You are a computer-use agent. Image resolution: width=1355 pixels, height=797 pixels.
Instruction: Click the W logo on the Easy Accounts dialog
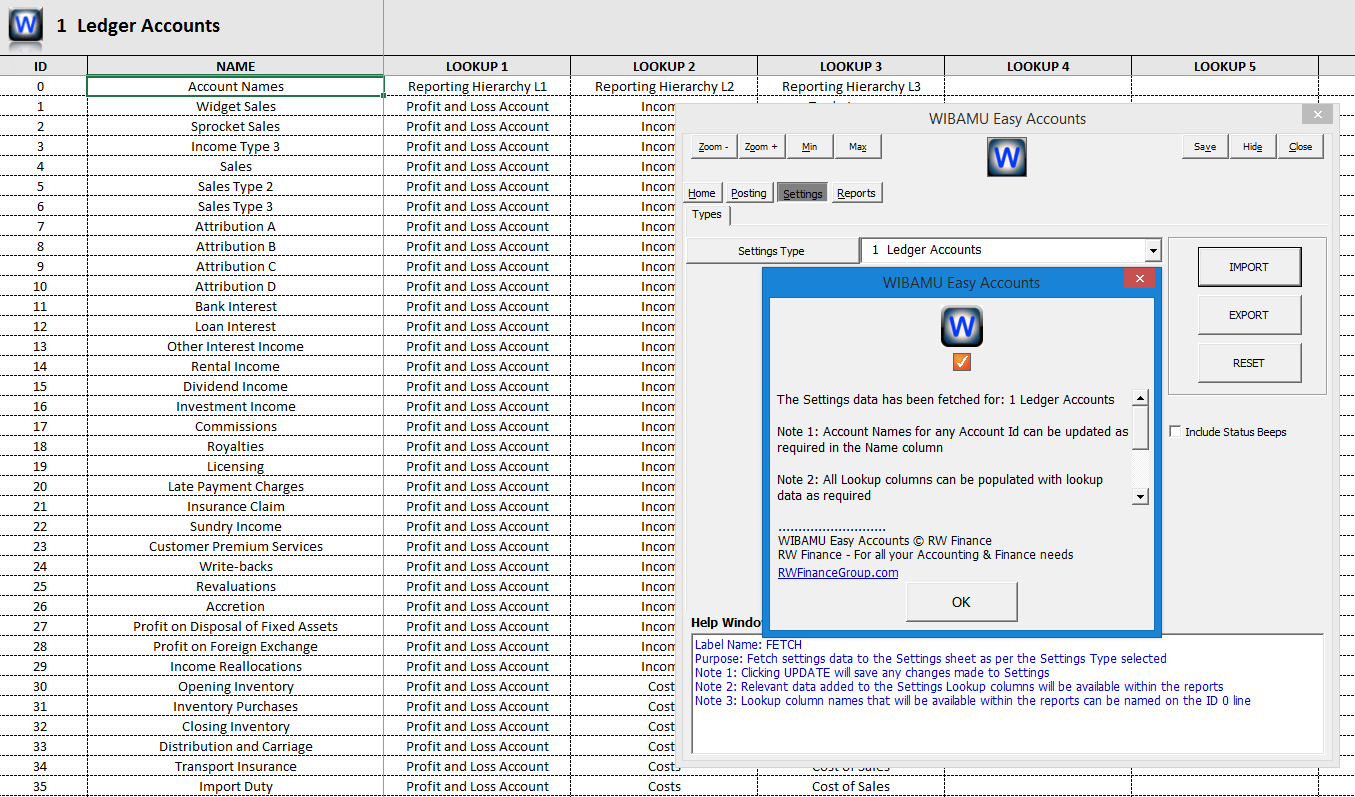coord(1006,156)
